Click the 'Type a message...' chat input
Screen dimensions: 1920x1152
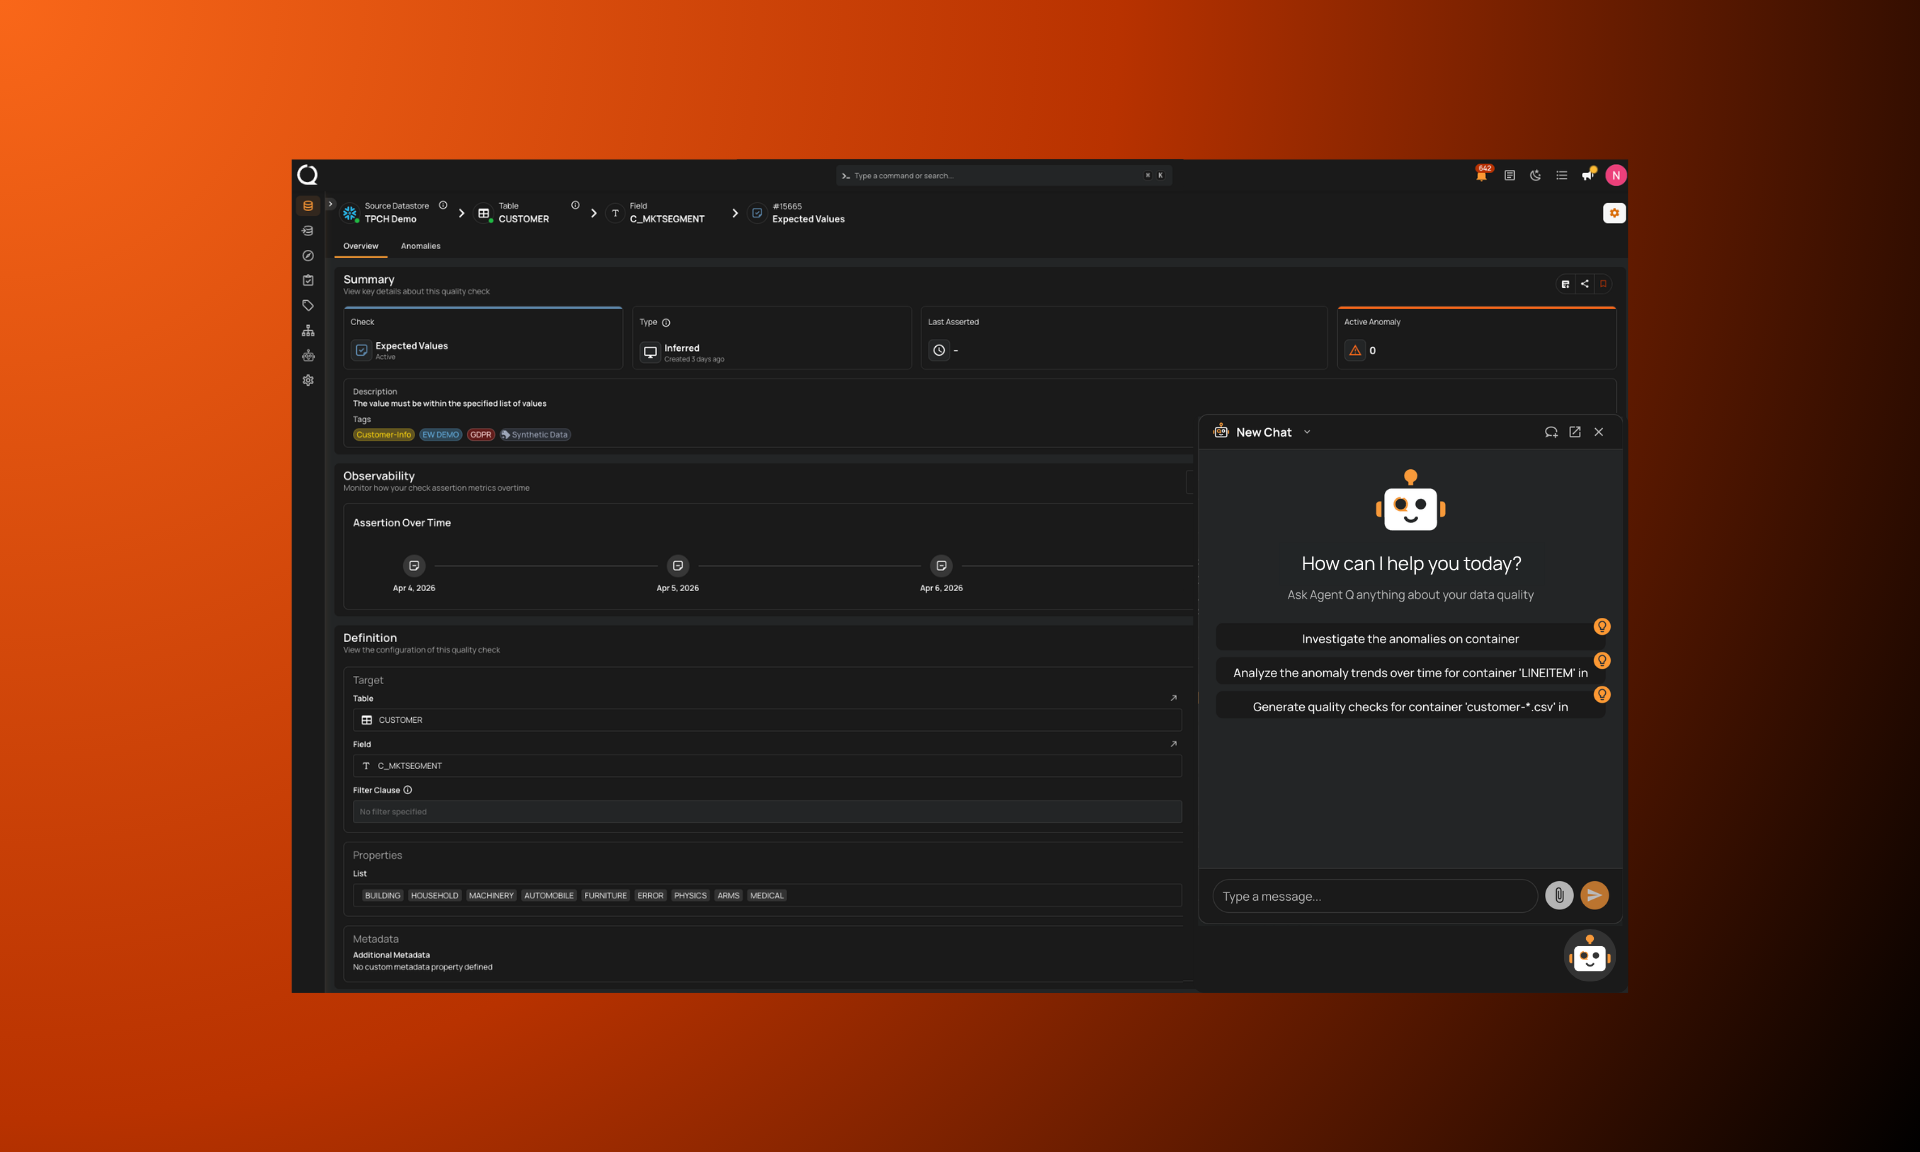point(1374,896)
